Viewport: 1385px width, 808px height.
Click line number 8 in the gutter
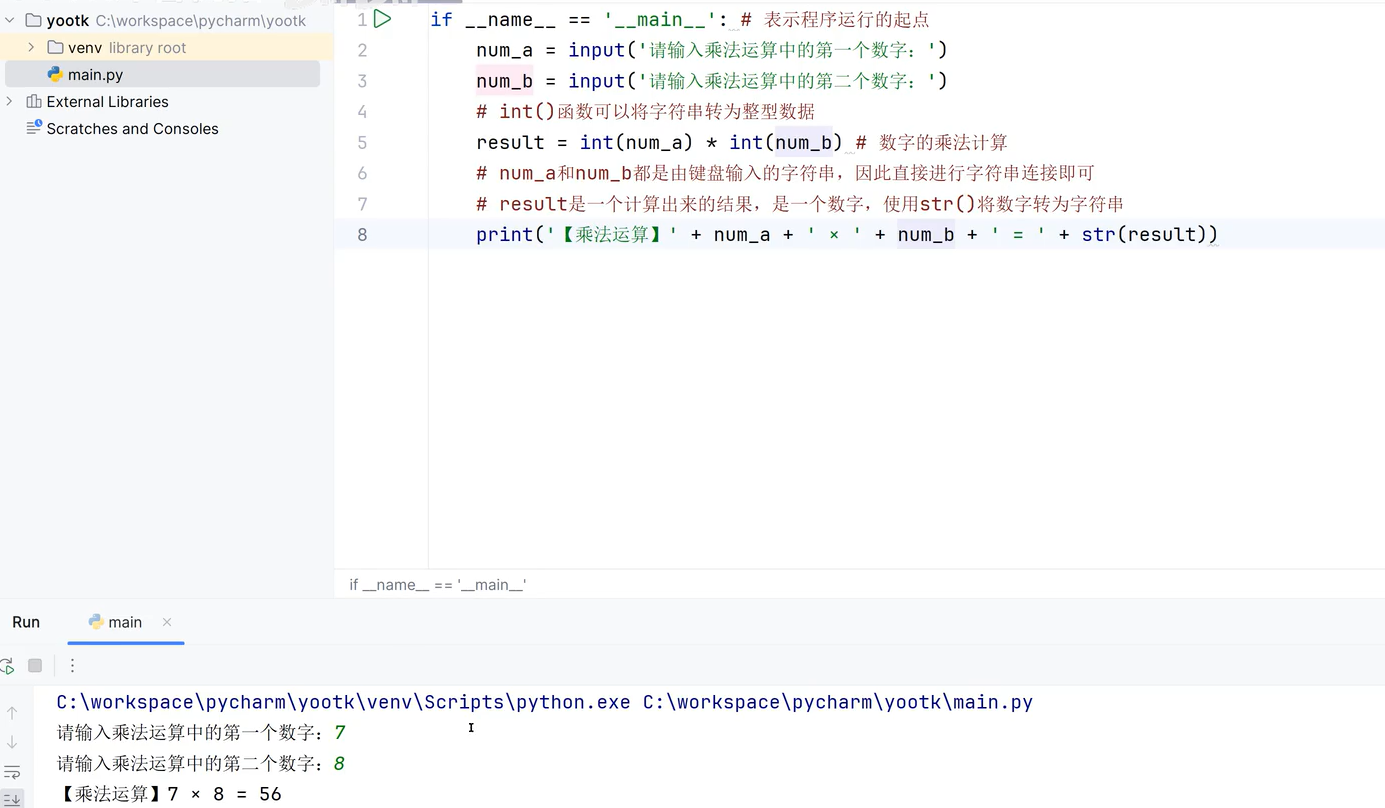pyautogui.click(x=362, y=234)
